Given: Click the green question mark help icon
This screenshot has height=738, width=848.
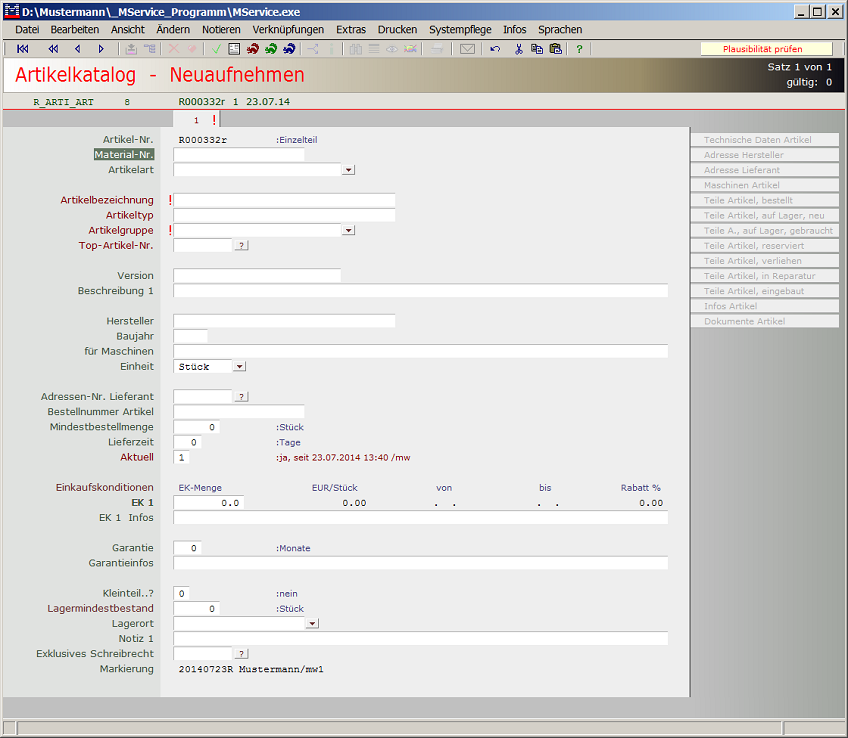Looking at the screenshot, I should pyautogui.click(x=579, y=49).
